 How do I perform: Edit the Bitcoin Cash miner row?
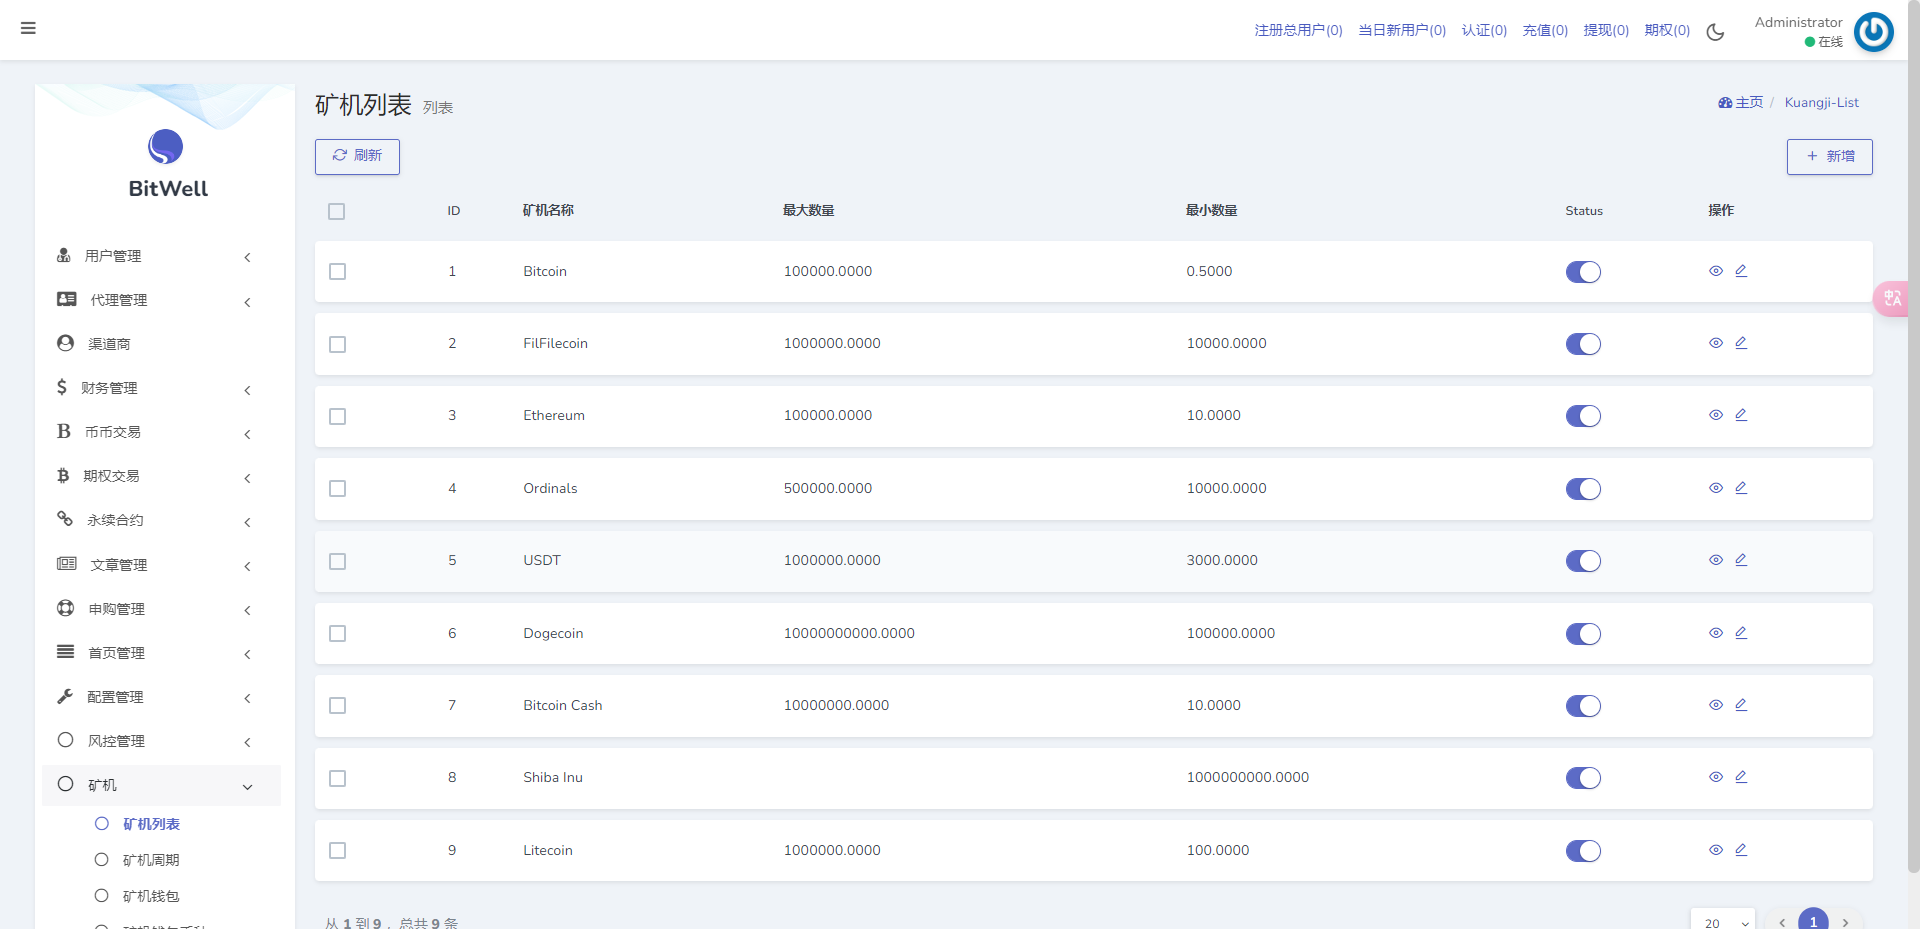[1741, 705]
